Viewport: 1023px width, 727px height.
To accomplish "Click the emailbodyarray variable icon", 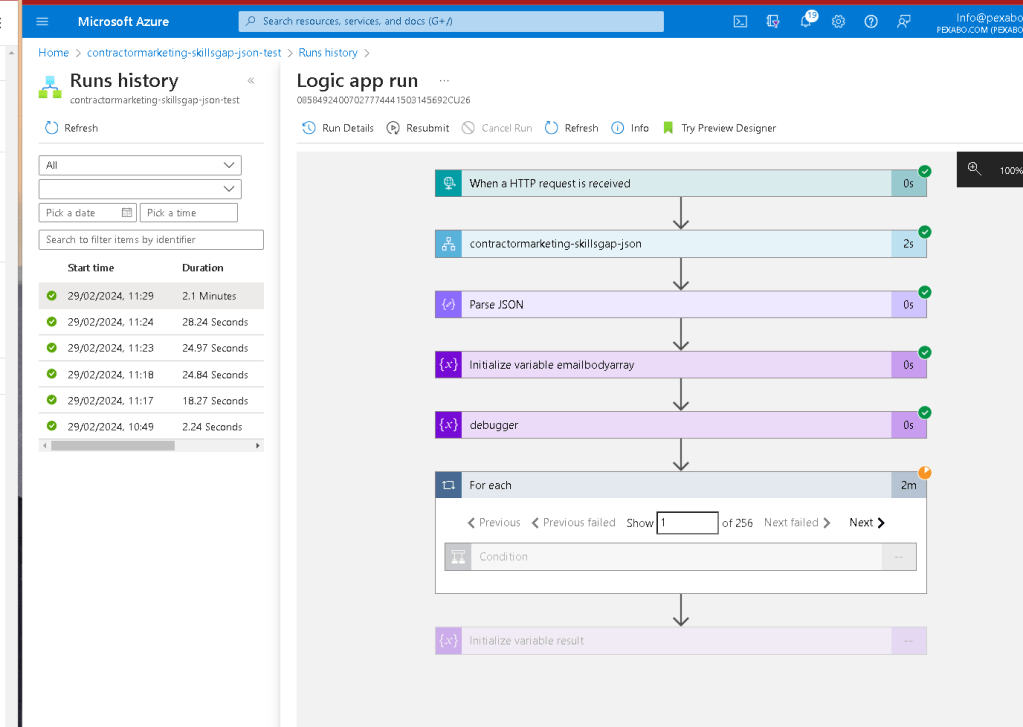I will point(449,365).
